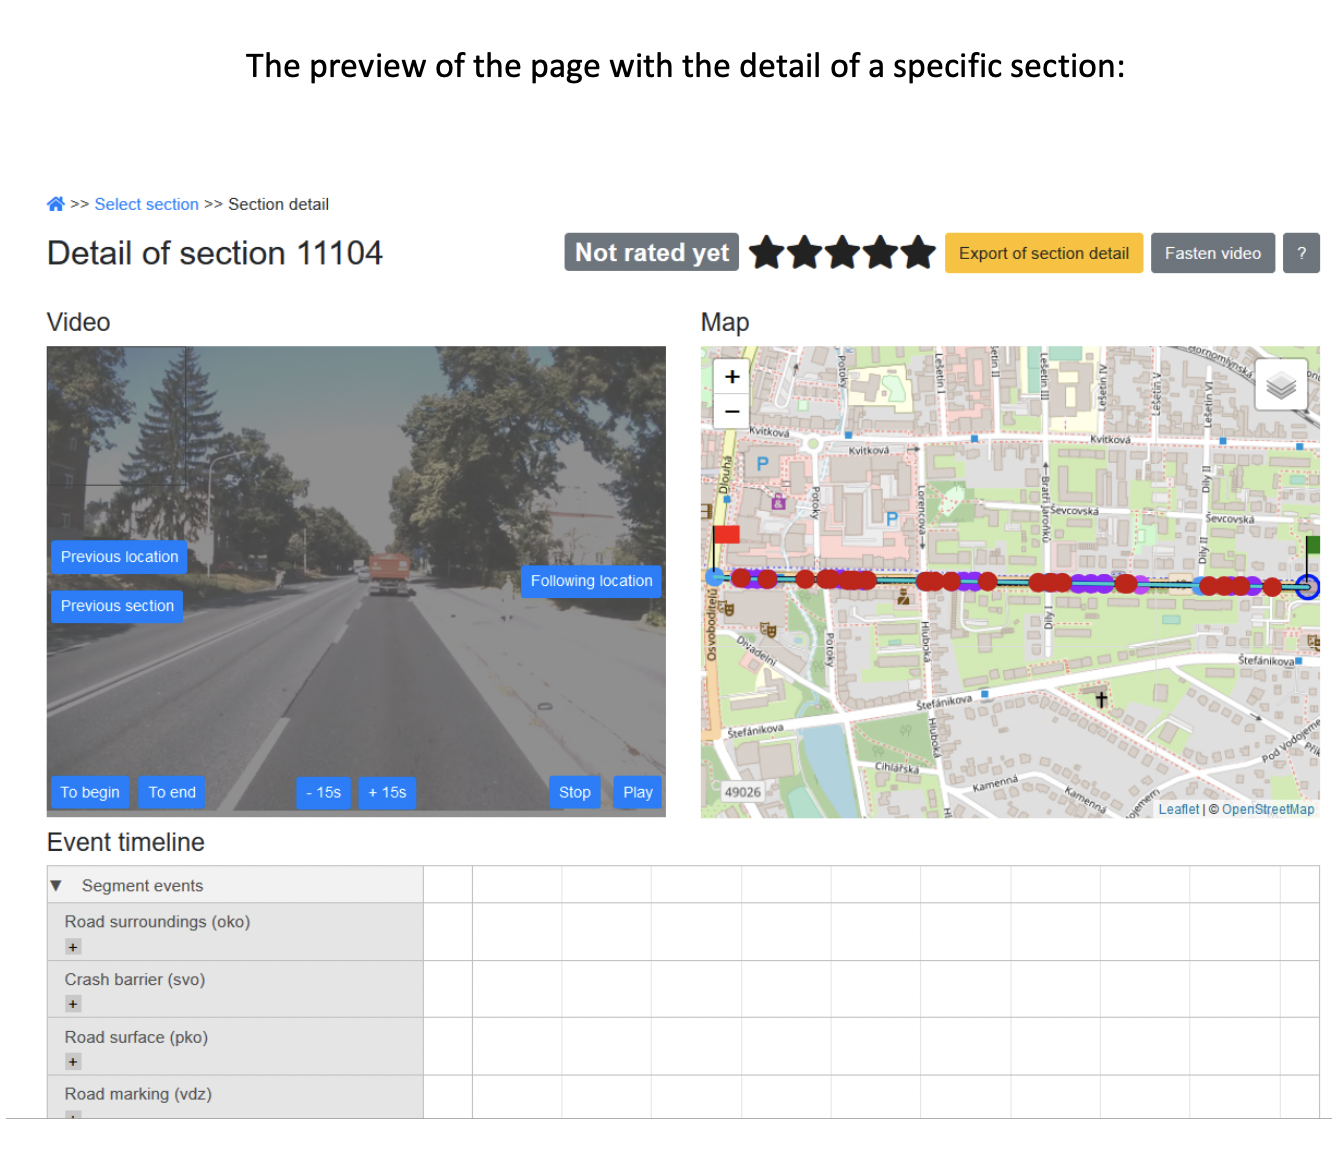This screenshot has height=1168, width=1332.
Task: Open the OpenStreetMap attribution link
Action: (1268, 809)
